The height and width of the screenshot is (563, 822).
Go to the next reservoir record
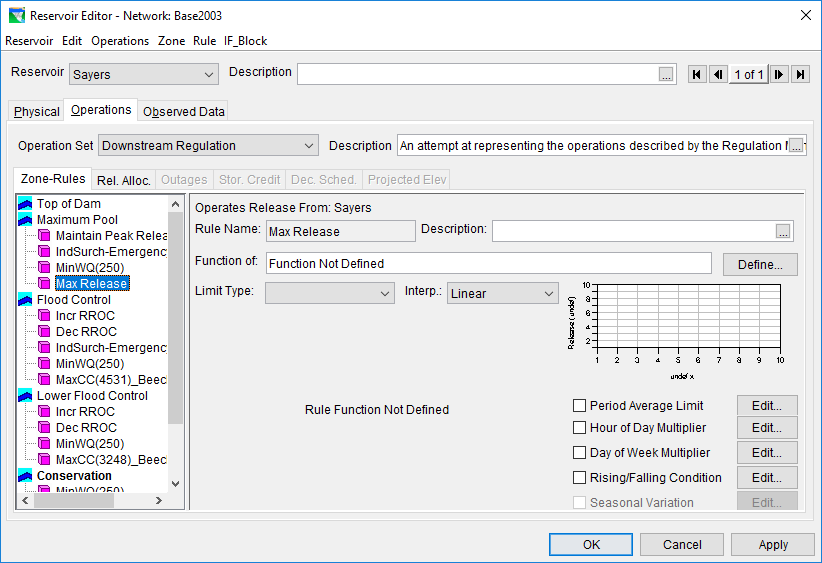click(779, 75)
